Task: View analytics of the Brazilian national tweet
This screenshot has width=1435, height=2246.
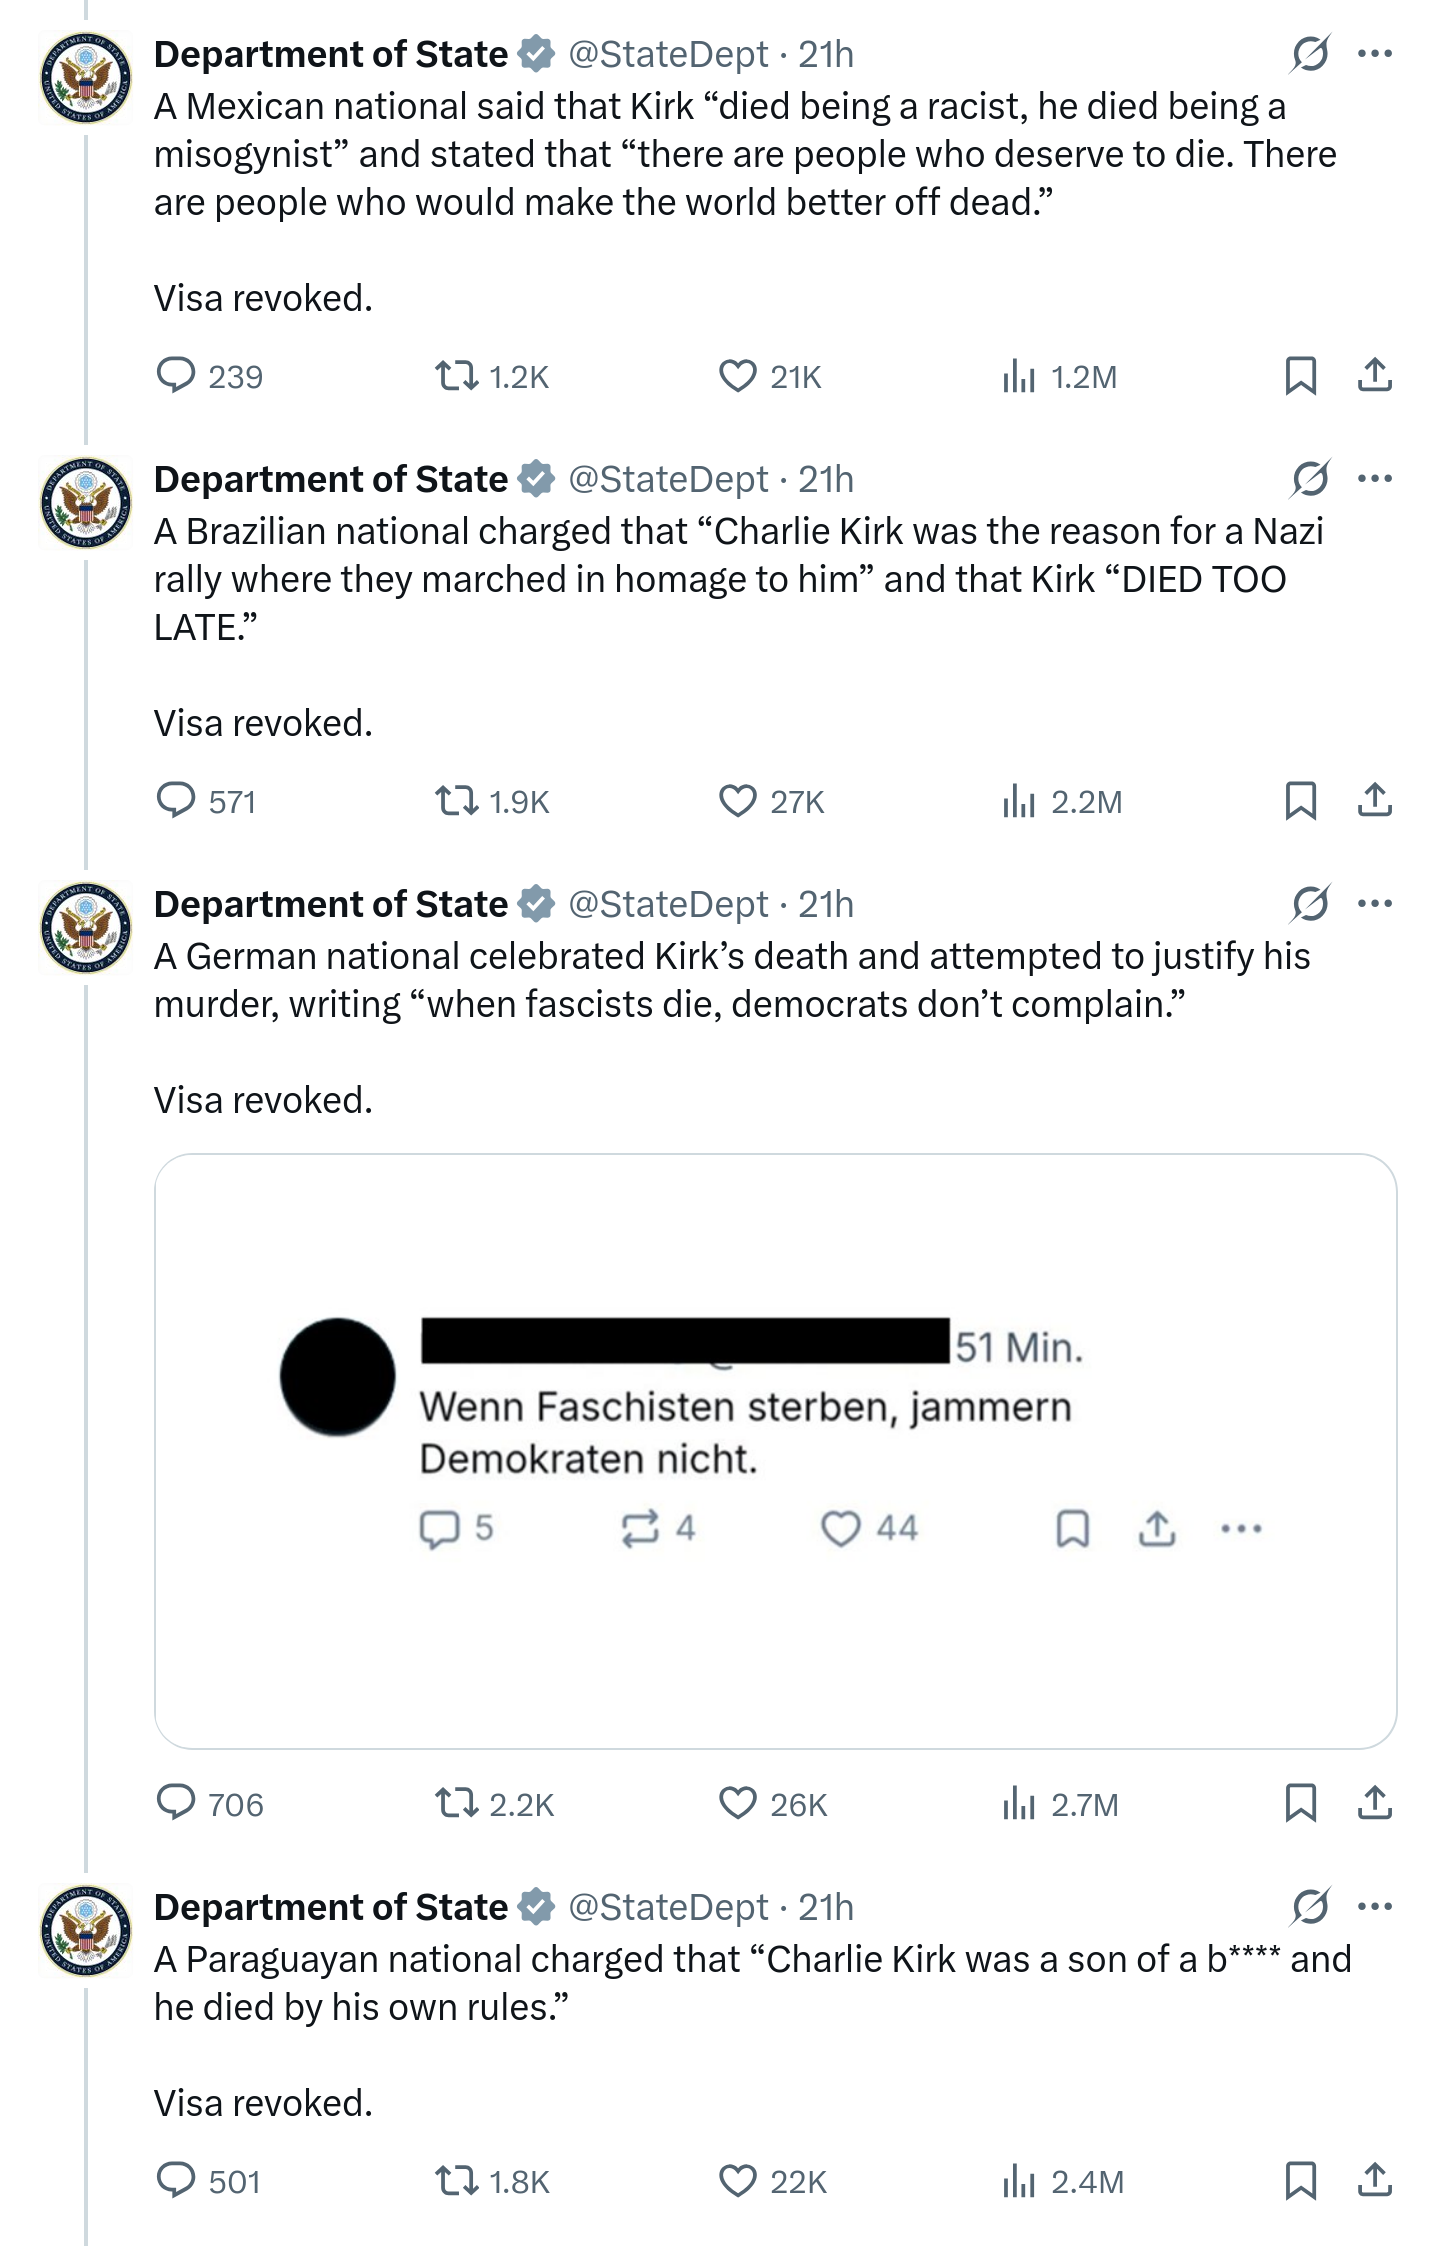Action: point(1019,802)
